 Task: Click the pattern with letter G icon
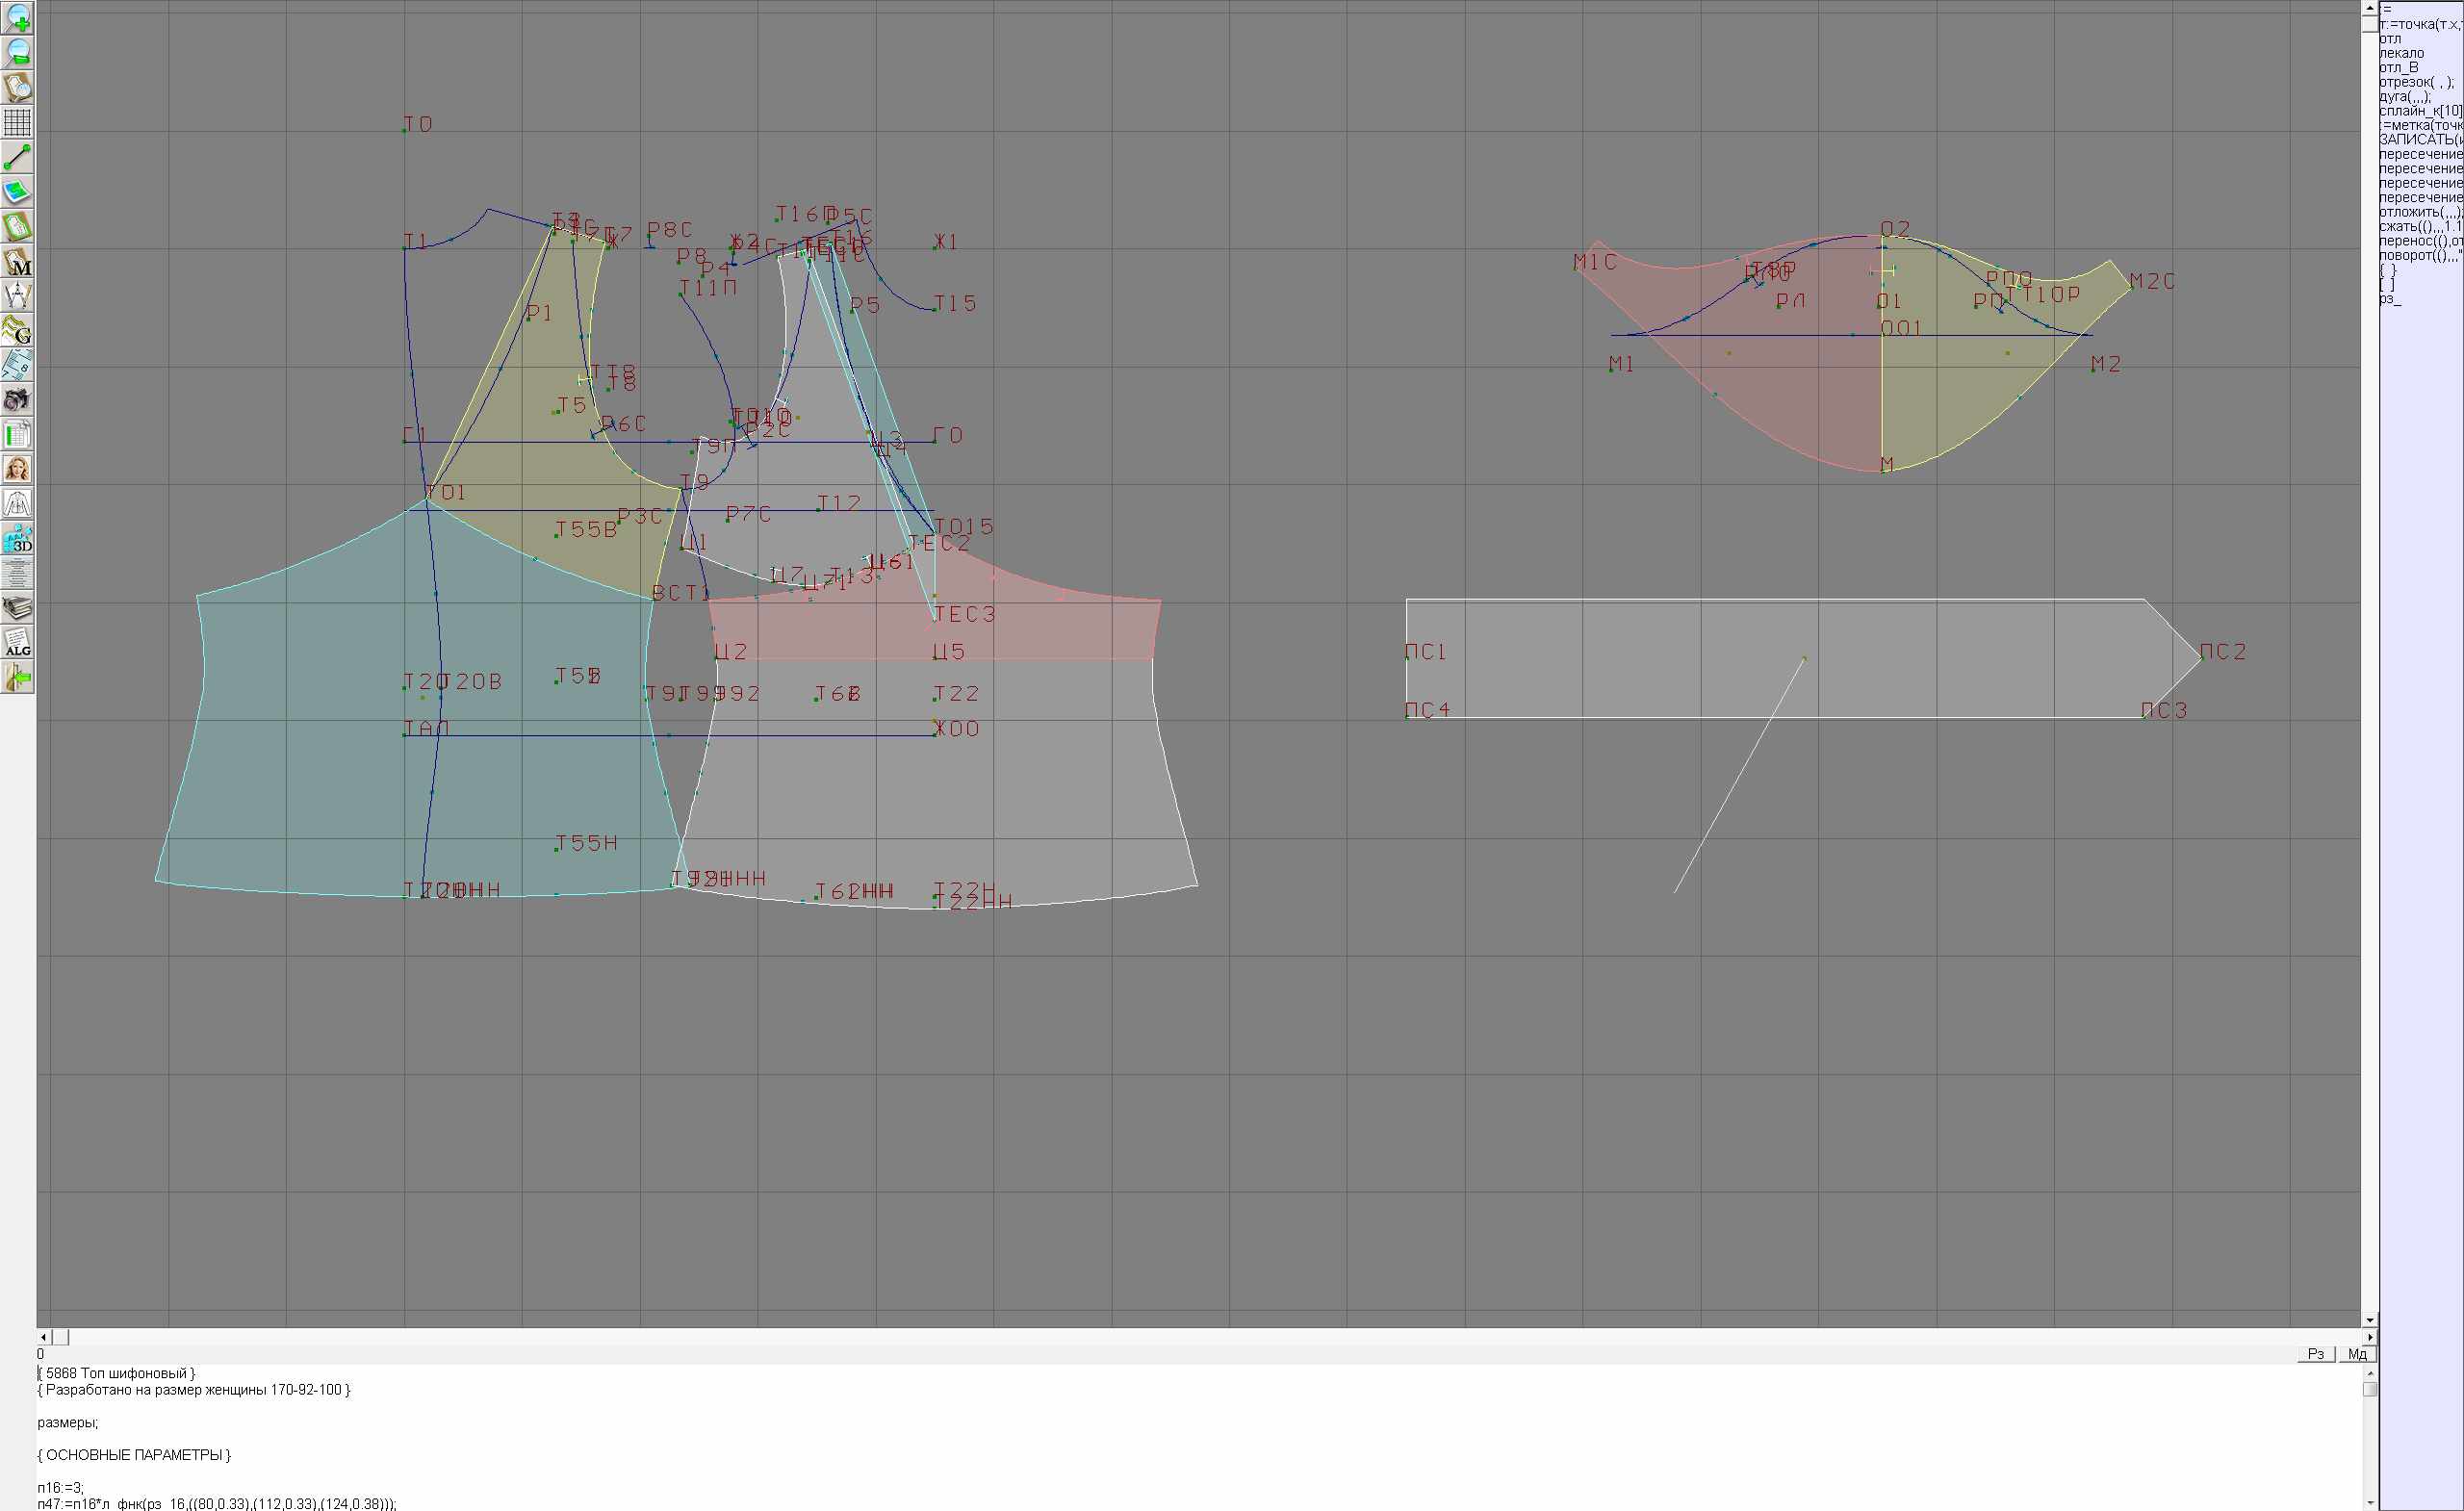17,330
